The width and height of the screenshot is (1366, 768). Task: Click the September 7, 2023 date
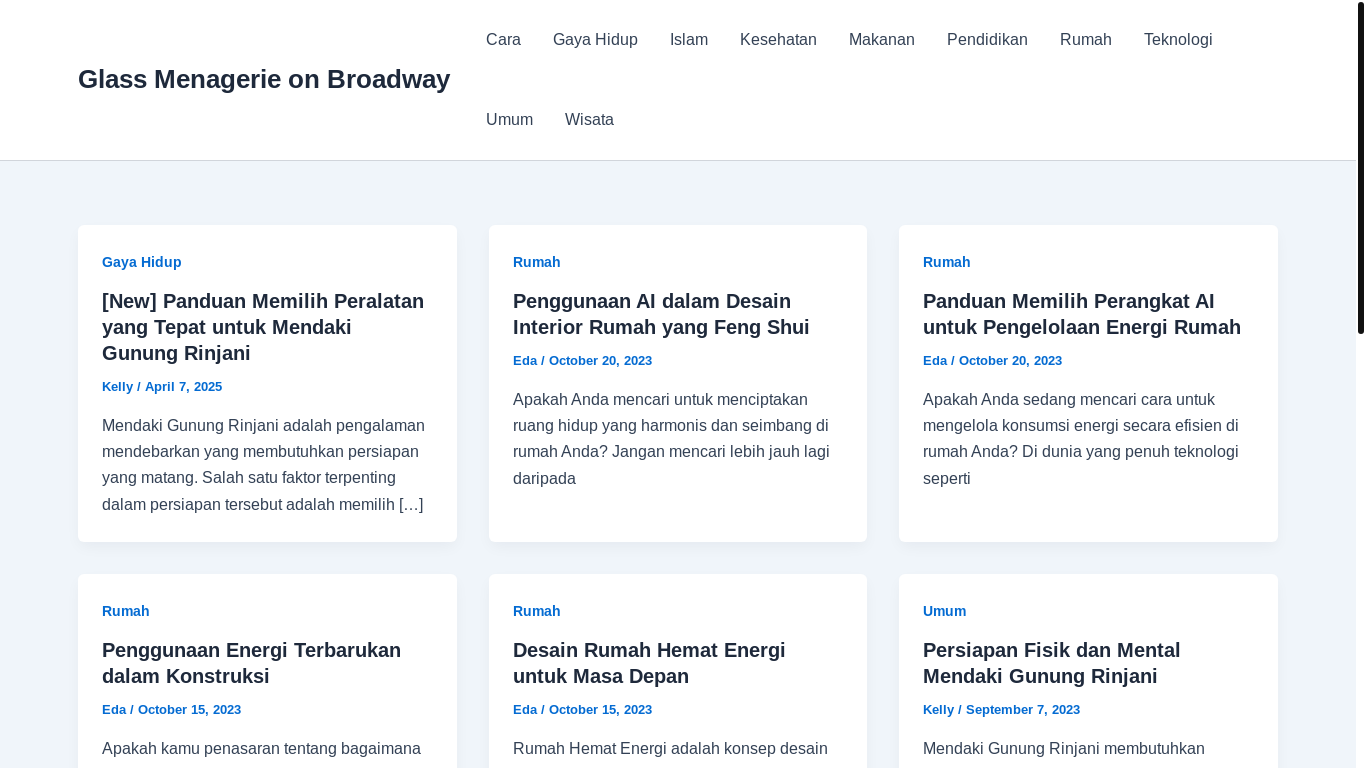click(x=1023, y=710)
